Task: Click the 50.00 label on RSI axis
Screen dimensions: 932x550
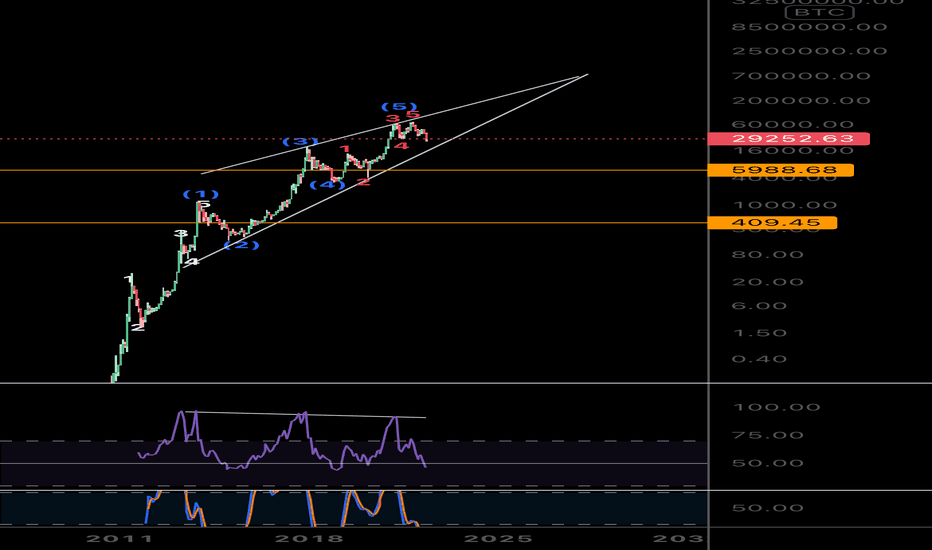Action: point(768,463)
